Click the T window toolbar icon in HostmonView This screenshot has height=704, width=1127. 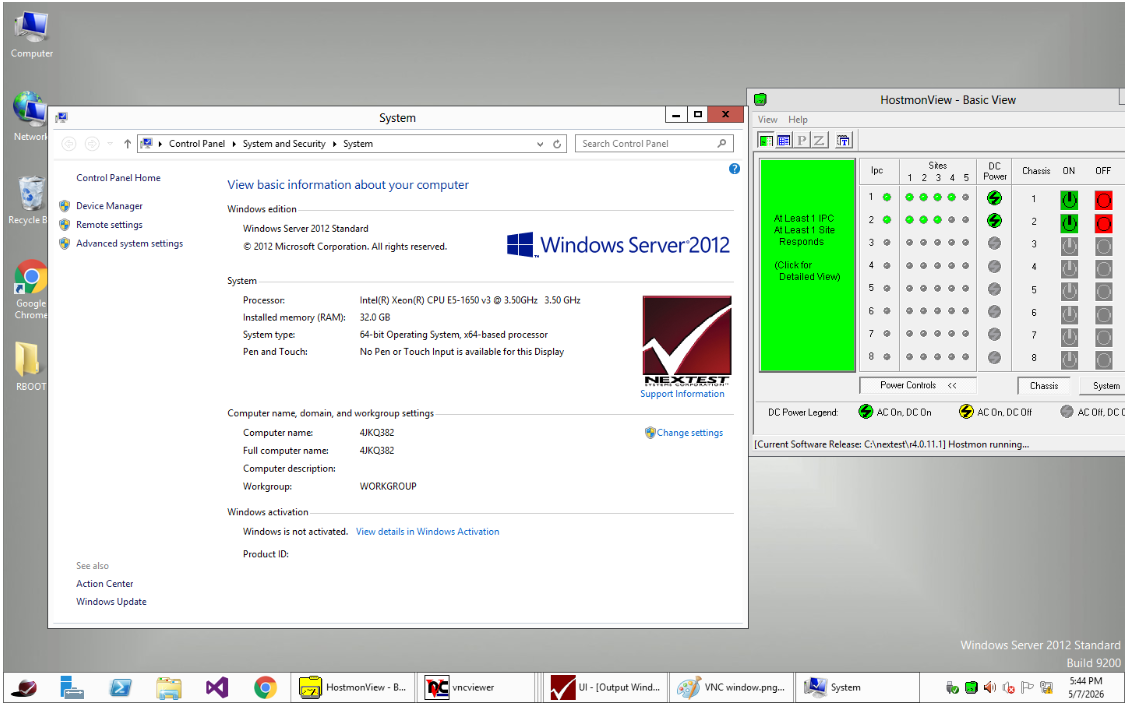pos(843,140)
